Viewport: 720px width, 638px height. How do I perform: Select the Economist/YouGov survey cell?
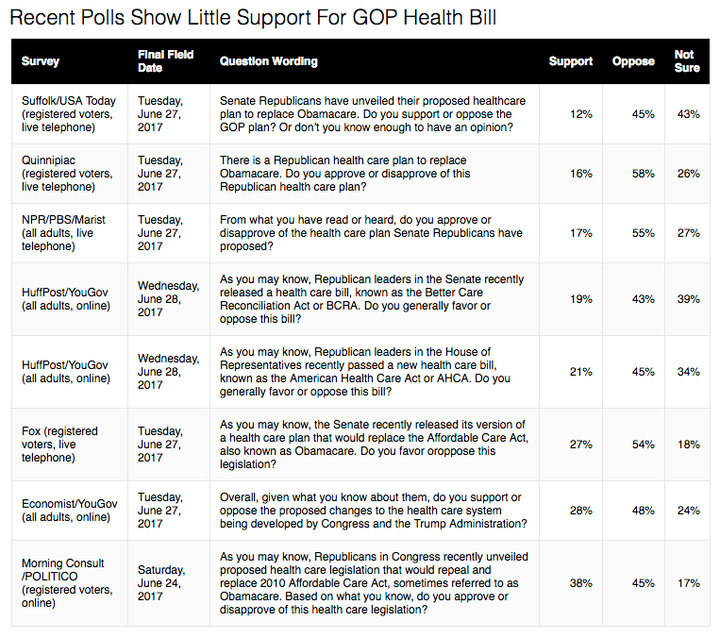click(x=69, y=510)
